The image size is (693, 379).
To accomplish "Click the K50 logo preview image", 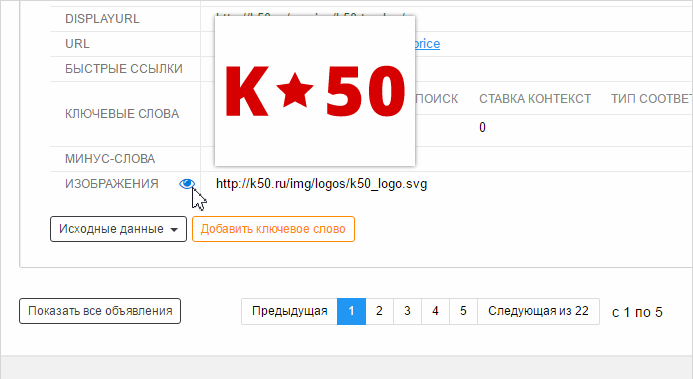I will (x=315, y=91).
